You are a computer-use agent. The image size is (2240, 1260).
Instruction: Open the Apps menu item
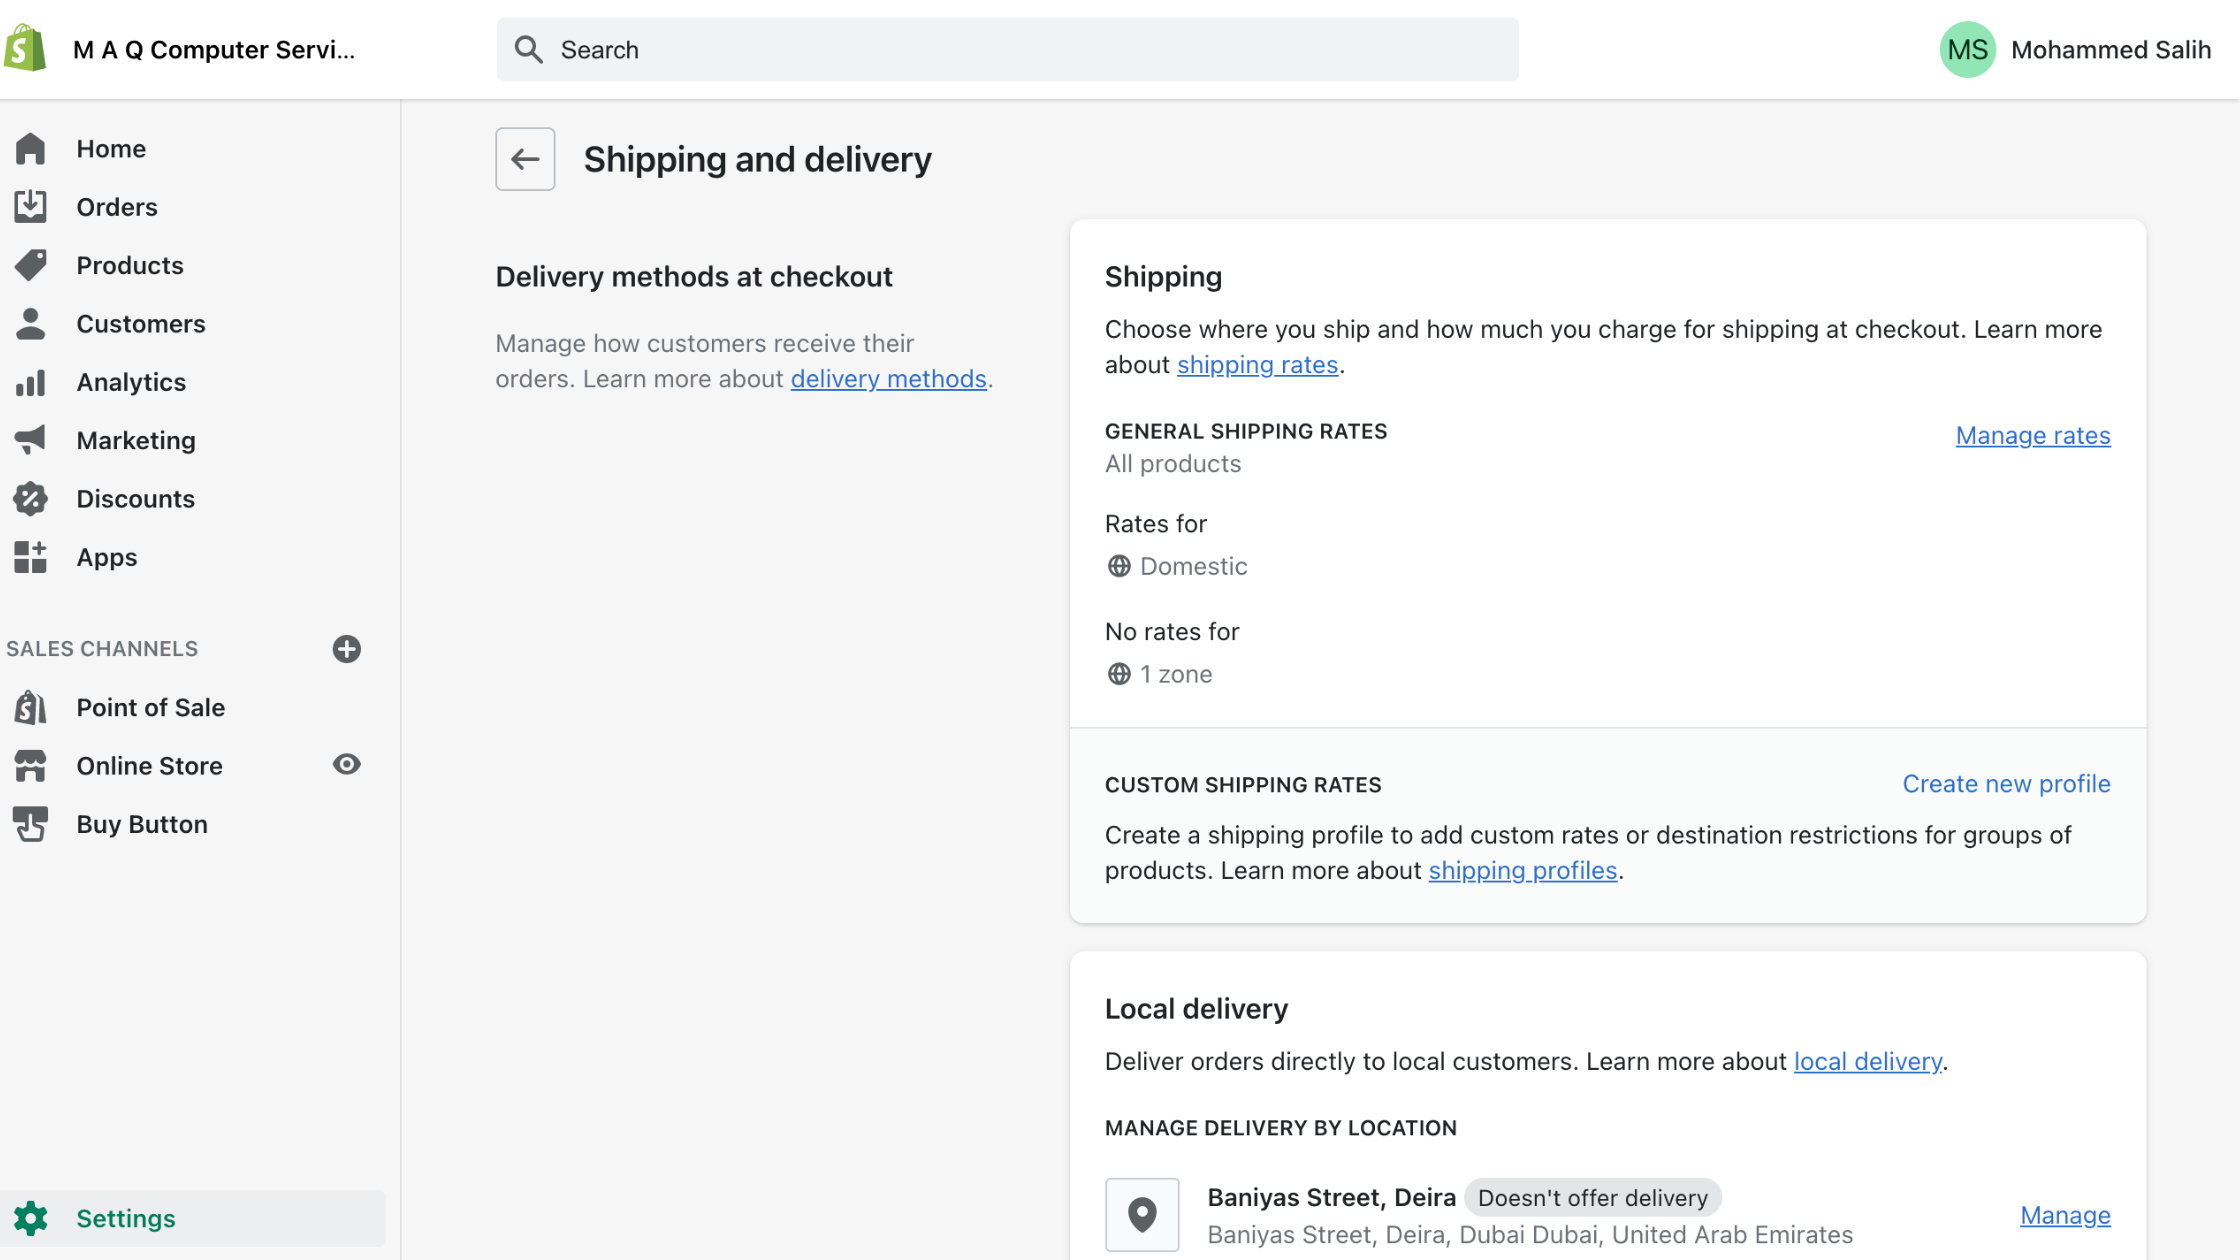click(106, 557)
